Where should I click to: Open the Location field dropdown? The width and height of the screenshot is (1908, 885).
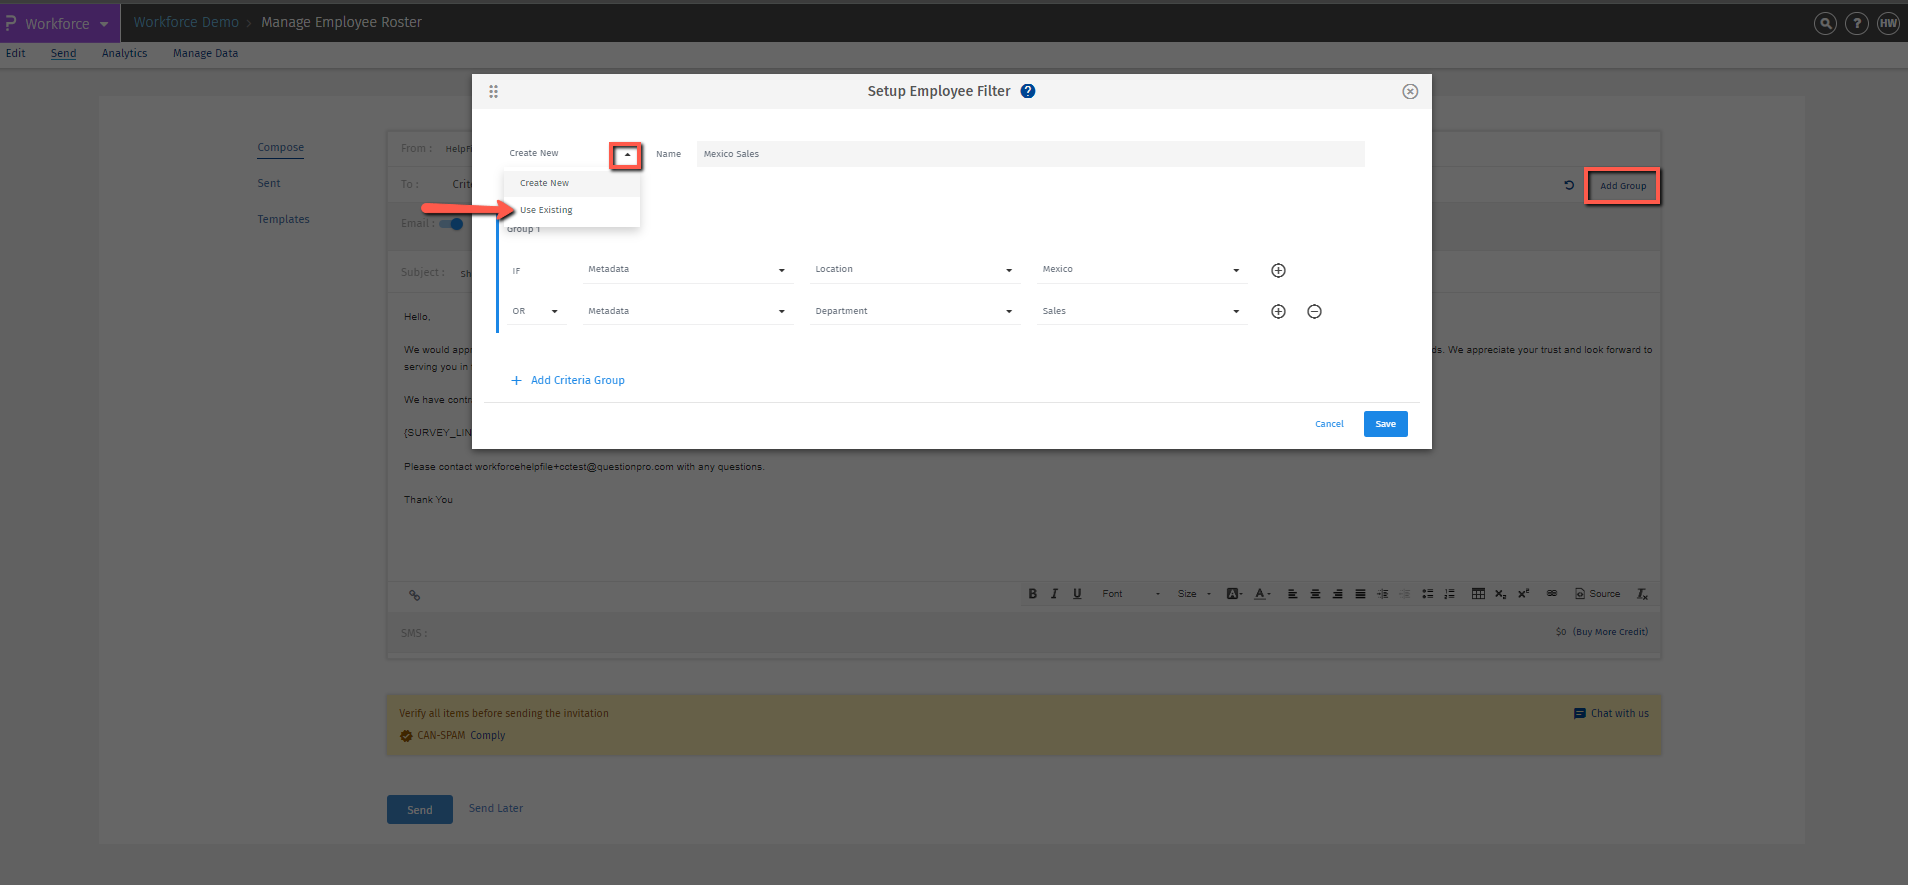[x=915, y=270]
